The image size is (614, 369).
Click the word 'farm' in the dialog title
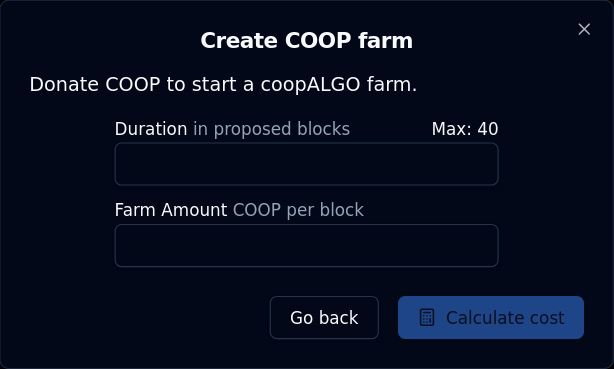click(385, 40)
